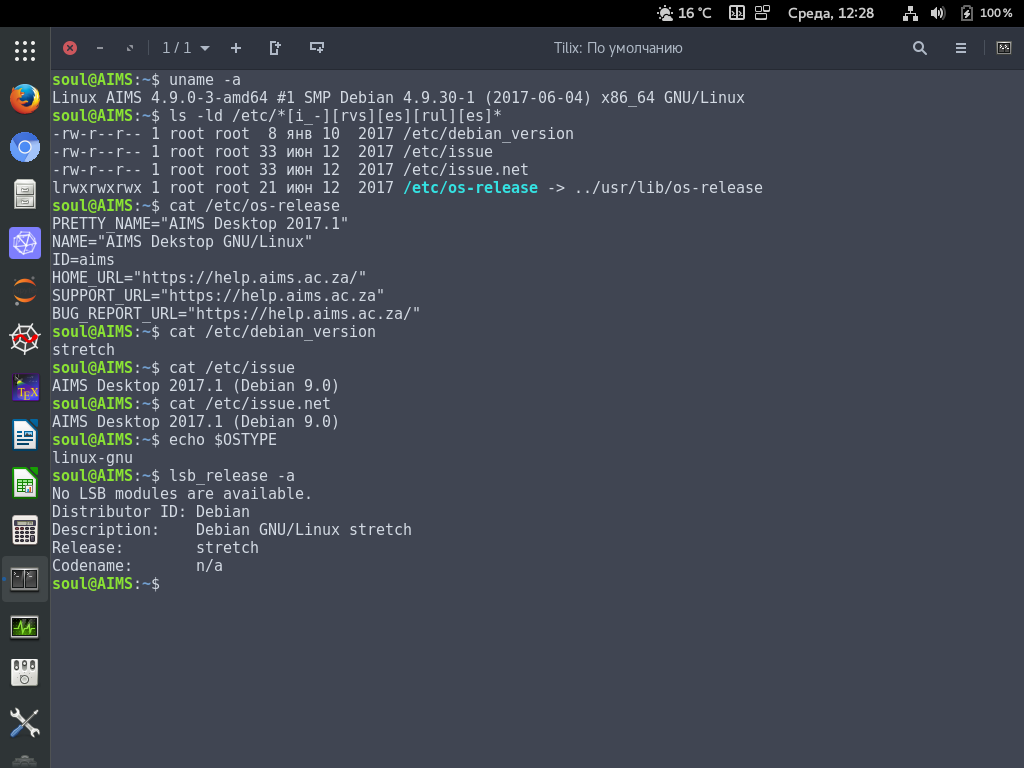Click the panel indicator icon after temperature

pos(737,13)
